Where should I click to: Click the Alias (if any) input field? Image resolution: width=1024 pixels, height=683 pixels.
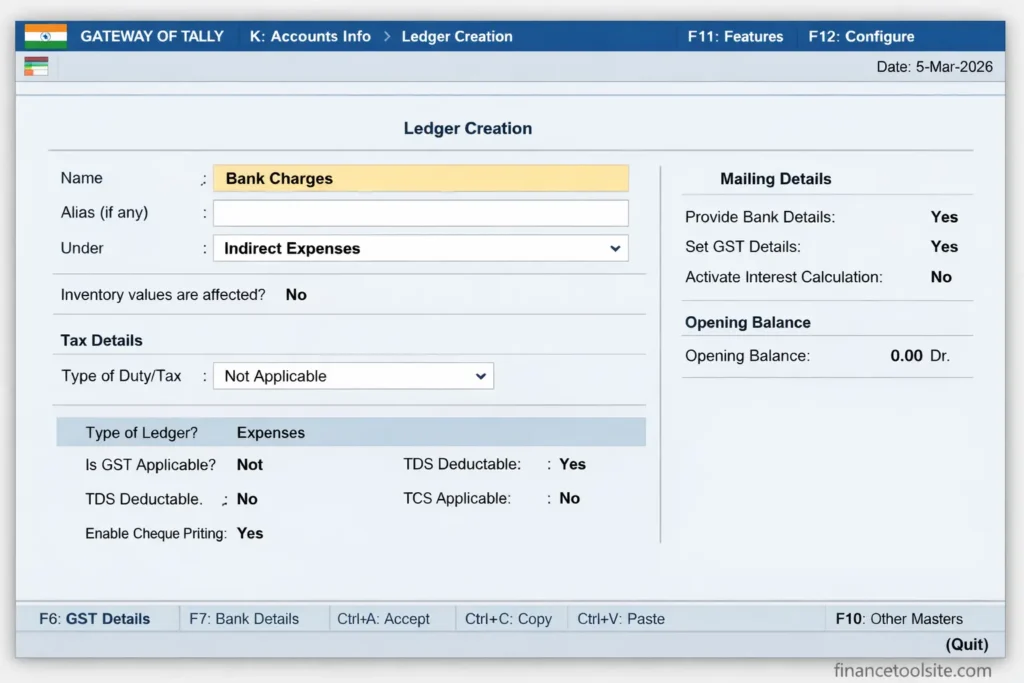pos(420,213)
